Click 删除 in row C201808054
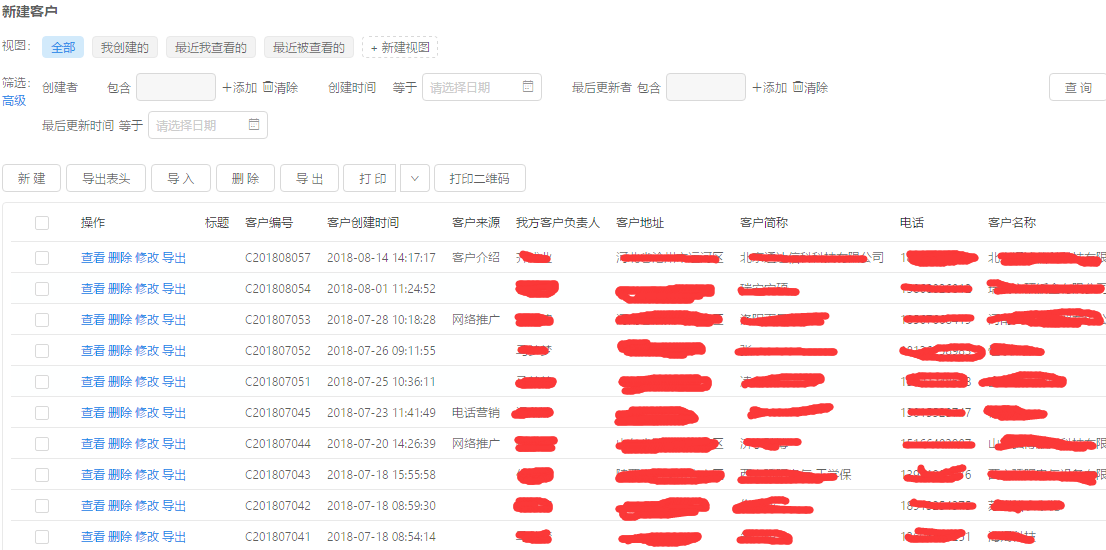This screenshot has height=550, width=1106. 120,288
